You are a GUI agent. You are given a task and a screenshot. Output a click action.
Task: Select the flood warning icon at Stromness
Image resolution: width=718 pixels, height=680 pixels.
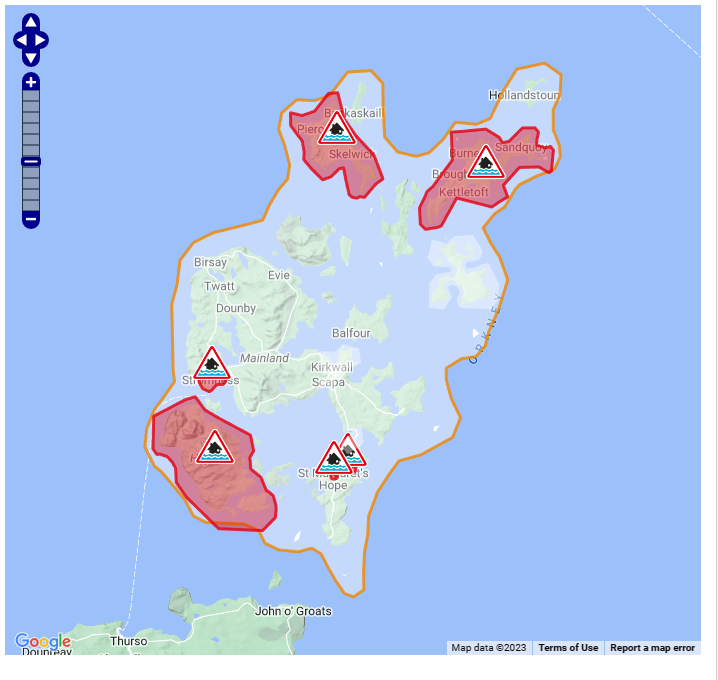tap(211, 364)
